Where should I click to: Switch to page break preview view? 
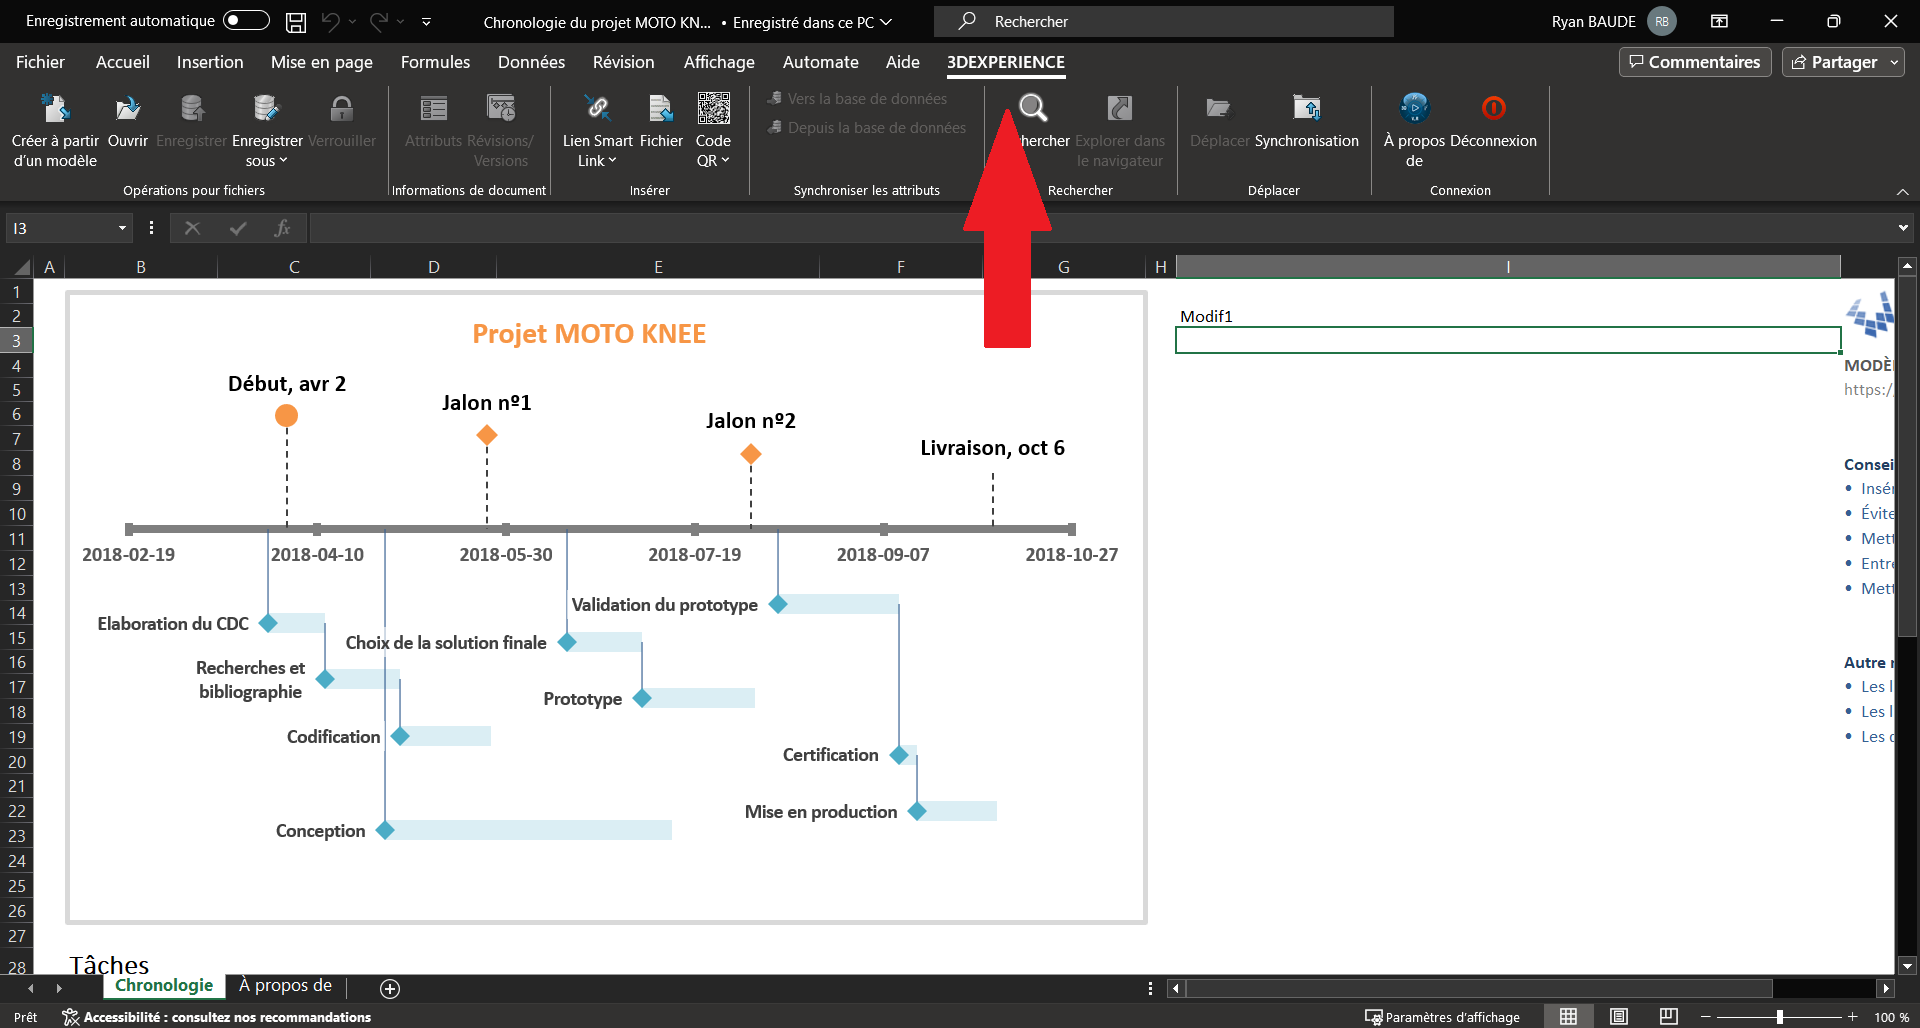tap(1668, 1016)
